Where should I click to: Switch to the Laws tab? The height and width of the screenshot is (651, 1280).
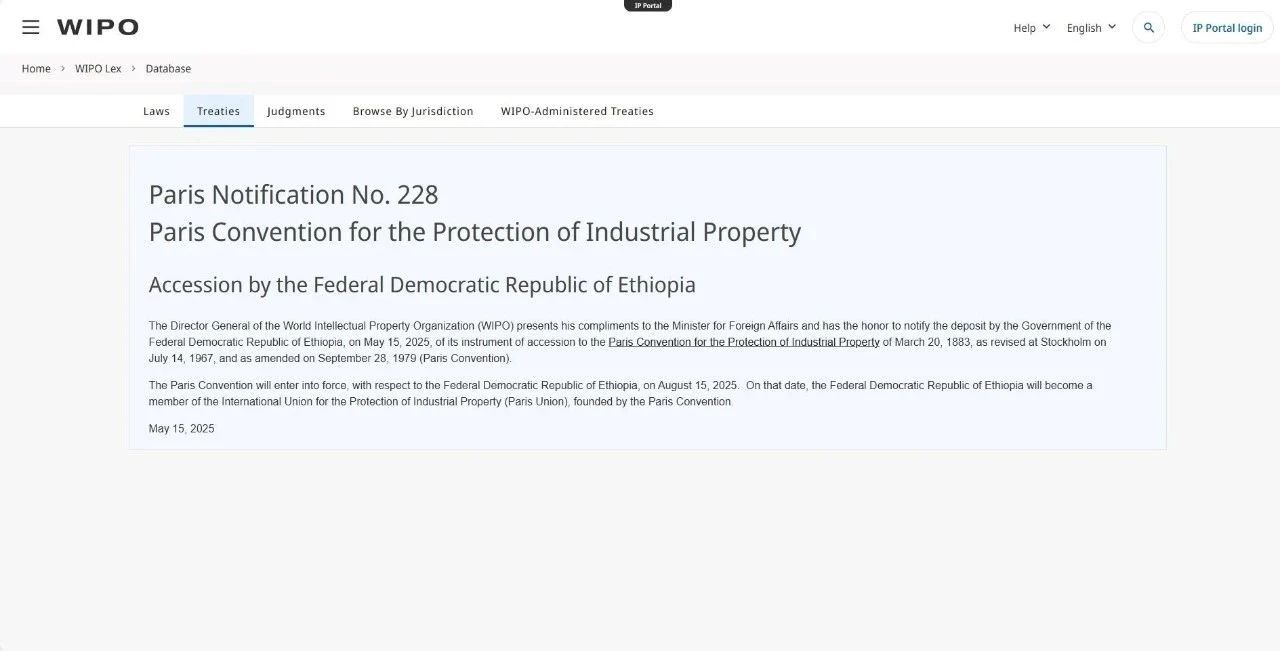[x=156, y=111]
